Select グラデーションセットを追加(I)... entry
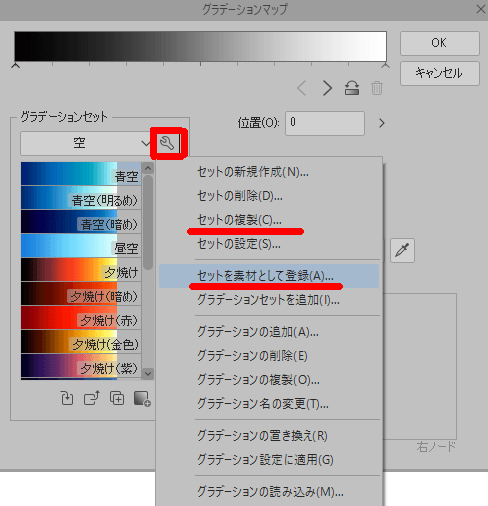 pyautogui.click(x=269, y=300)
